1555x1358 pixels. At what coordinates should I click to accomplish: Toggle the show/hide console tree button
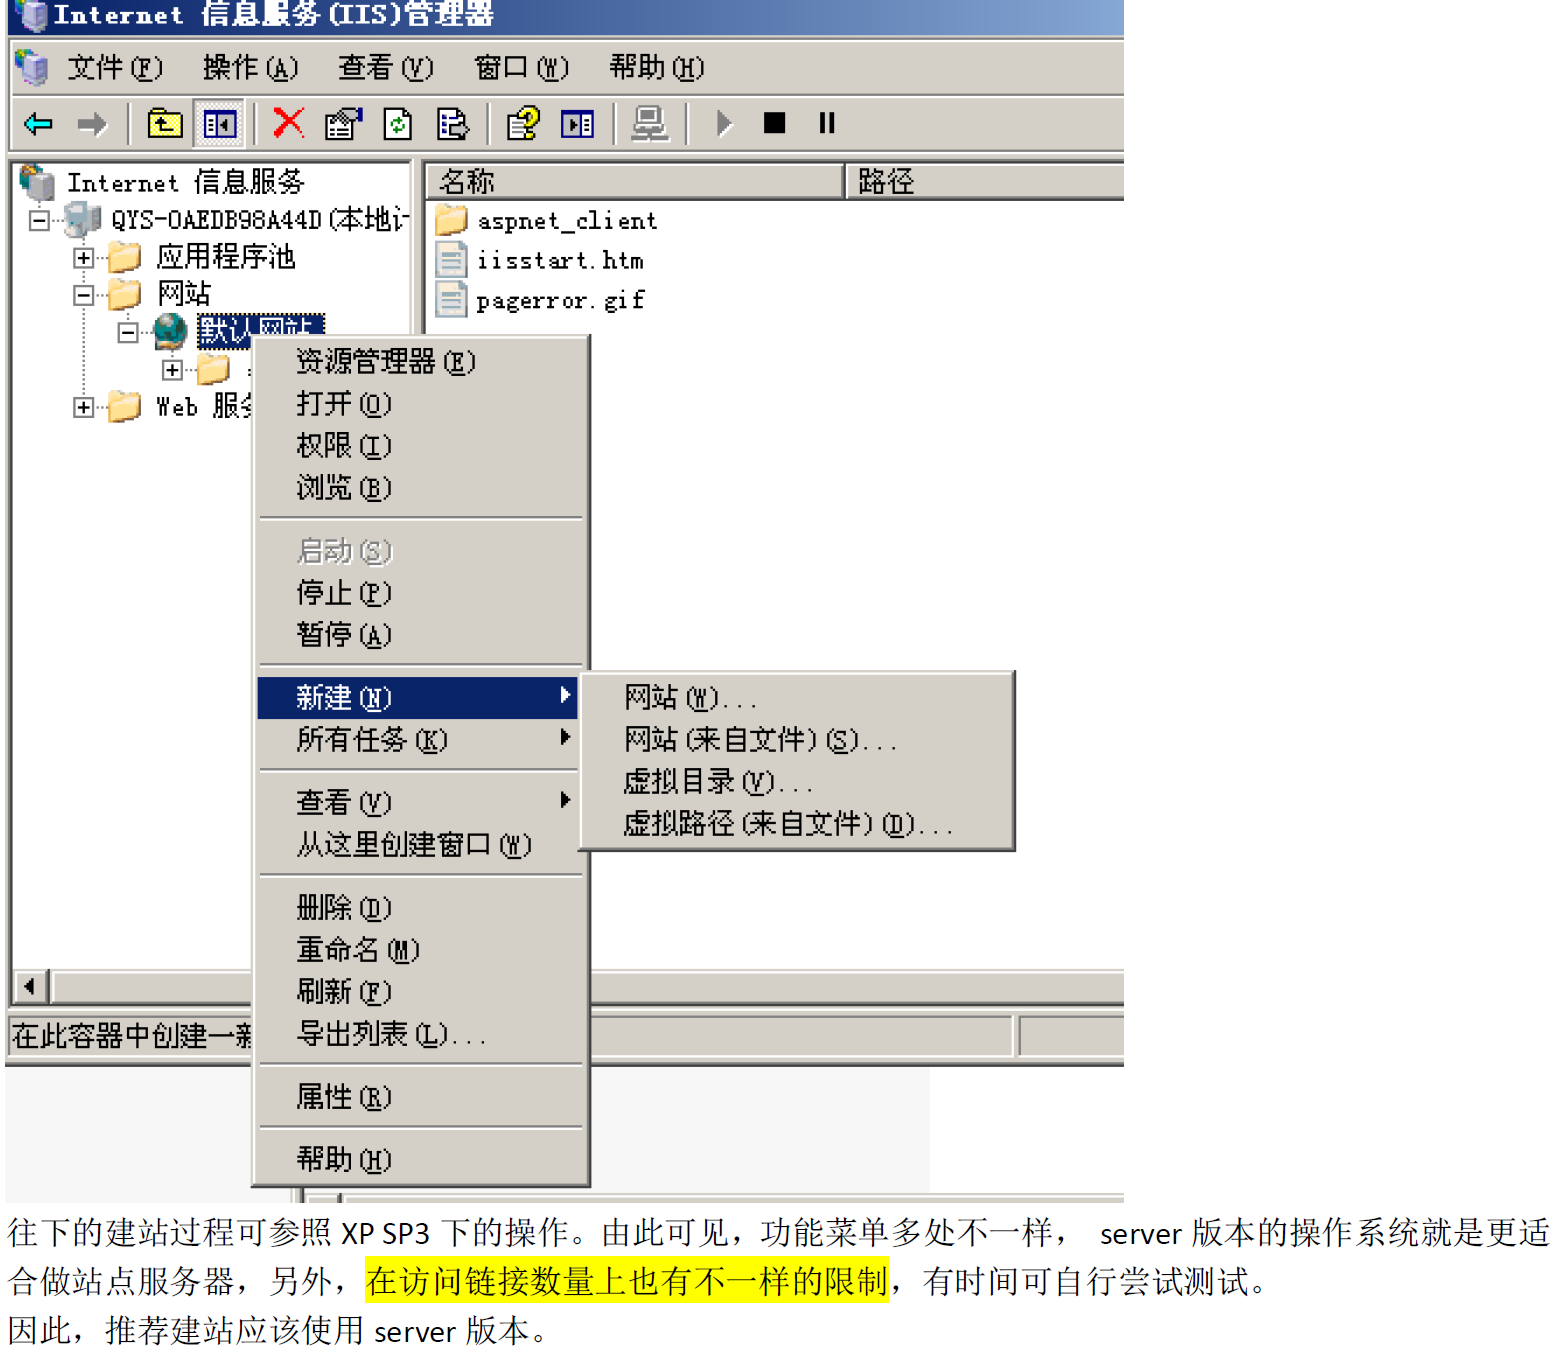pyautogui.click(x=218, y=123)
